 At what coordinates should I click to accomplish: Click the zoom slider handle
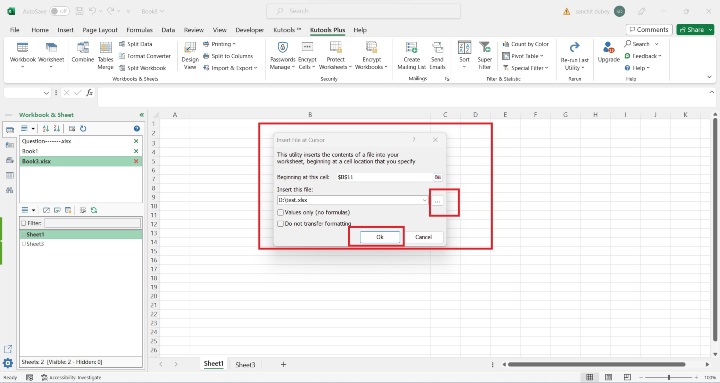[x=669, y=377]
